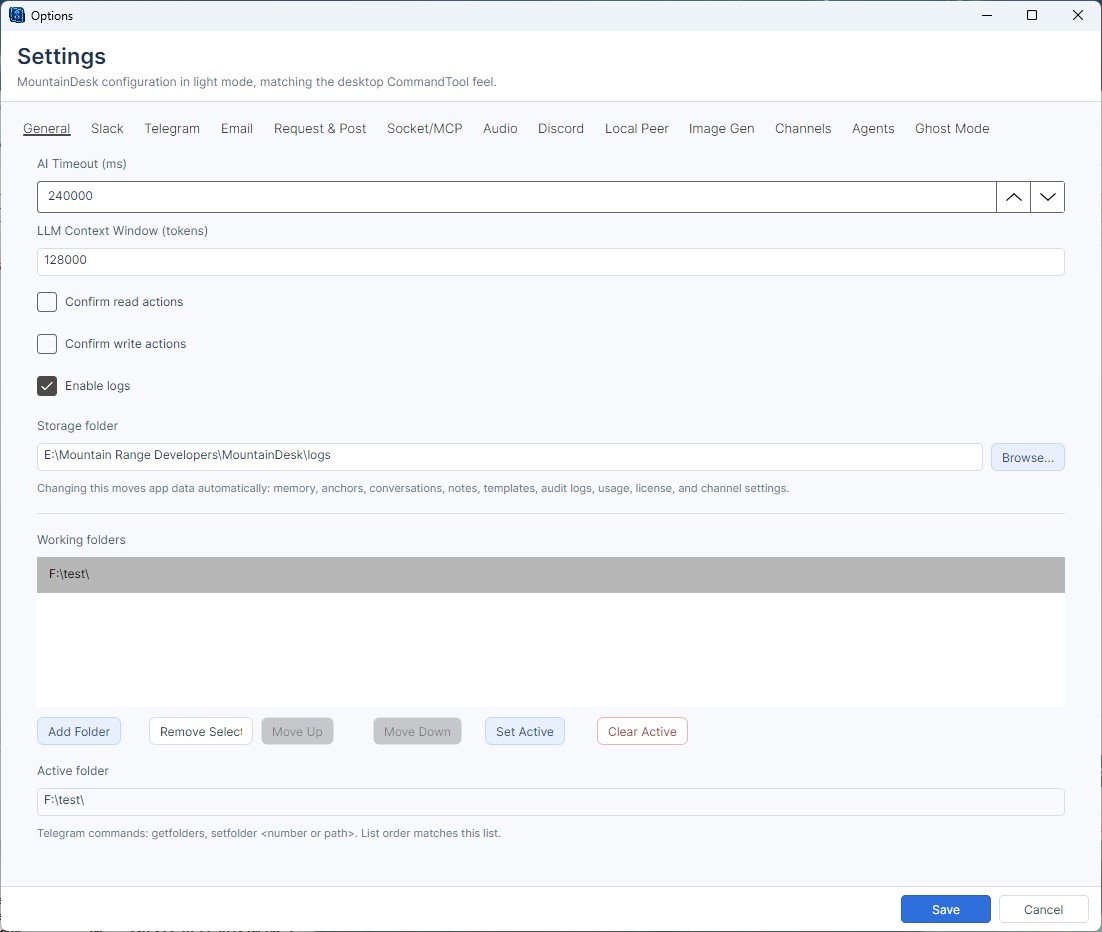Click the Options window app icon
This screenshot has height=932, width=1102.
tap(17, 15)
